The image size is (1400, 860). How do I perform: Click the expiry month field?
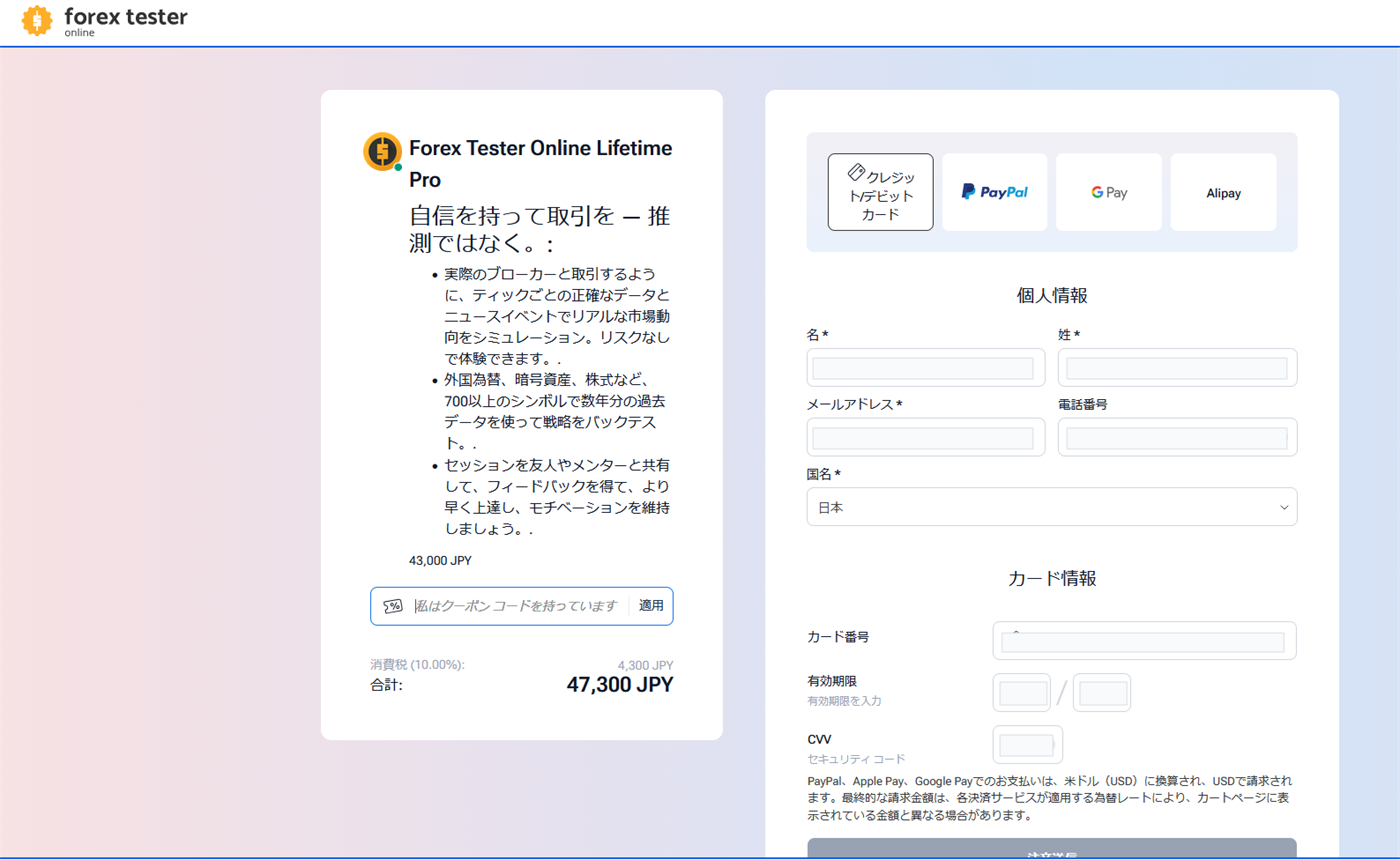tap(1023, 693)
